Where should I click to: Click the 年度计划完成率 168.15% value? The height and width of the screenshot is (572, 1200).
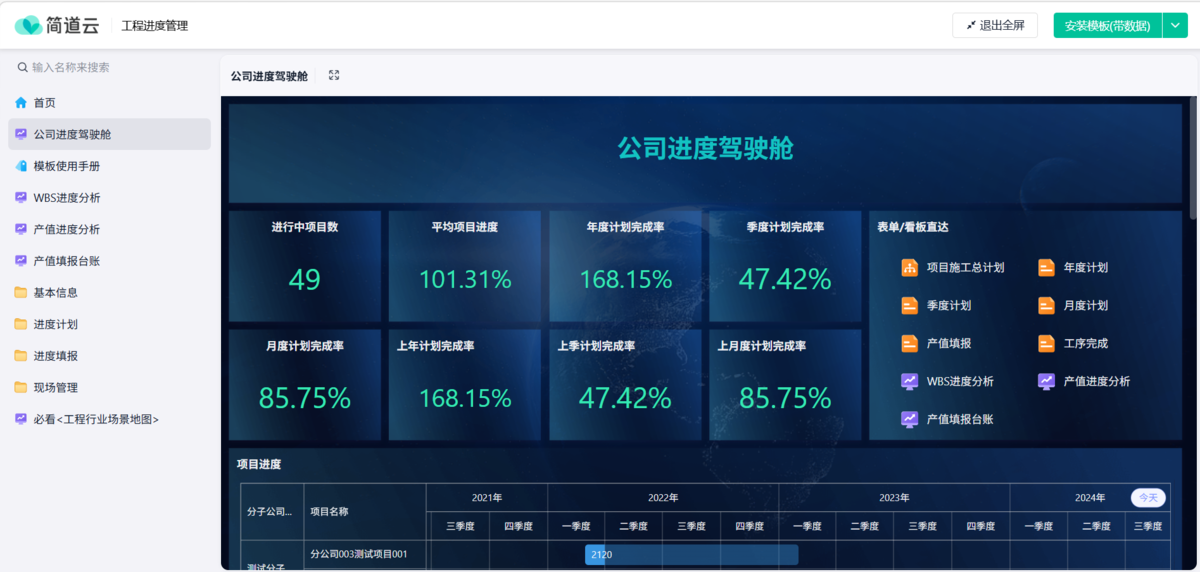[625, 279]
